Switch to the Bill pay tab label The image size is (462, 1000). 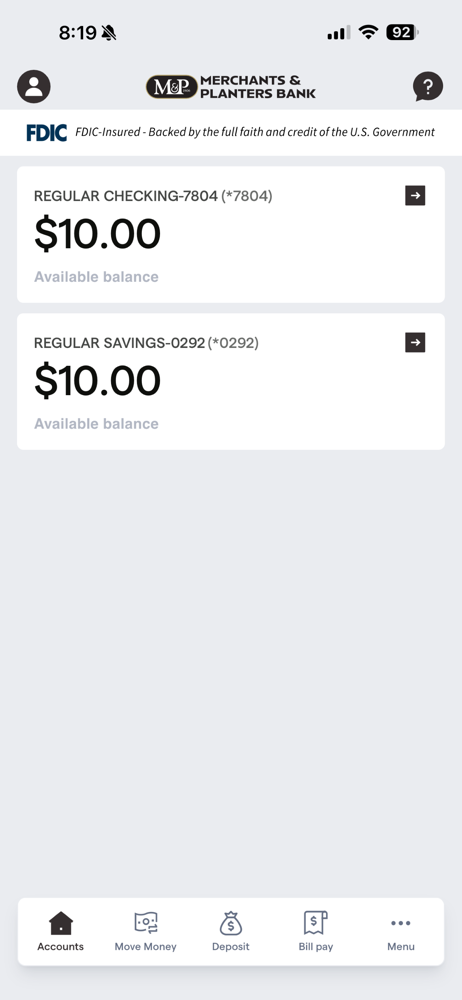click(315, 946)
